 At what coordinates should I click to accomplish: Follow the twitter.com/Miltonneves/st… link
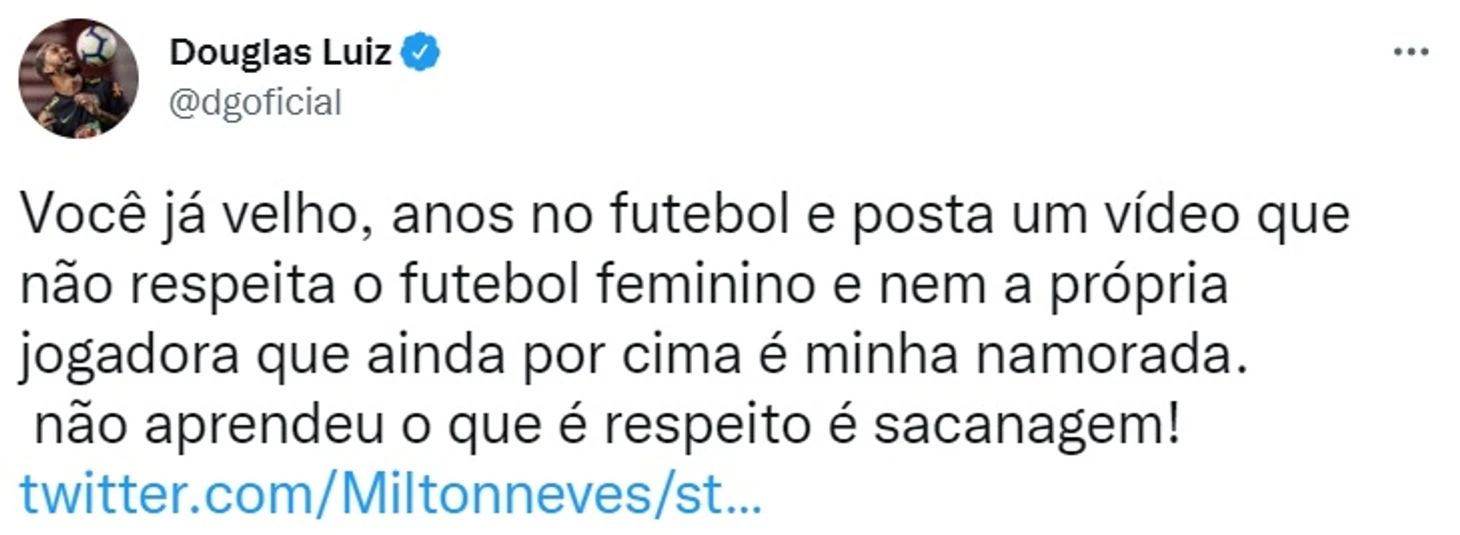coord(390,494)
